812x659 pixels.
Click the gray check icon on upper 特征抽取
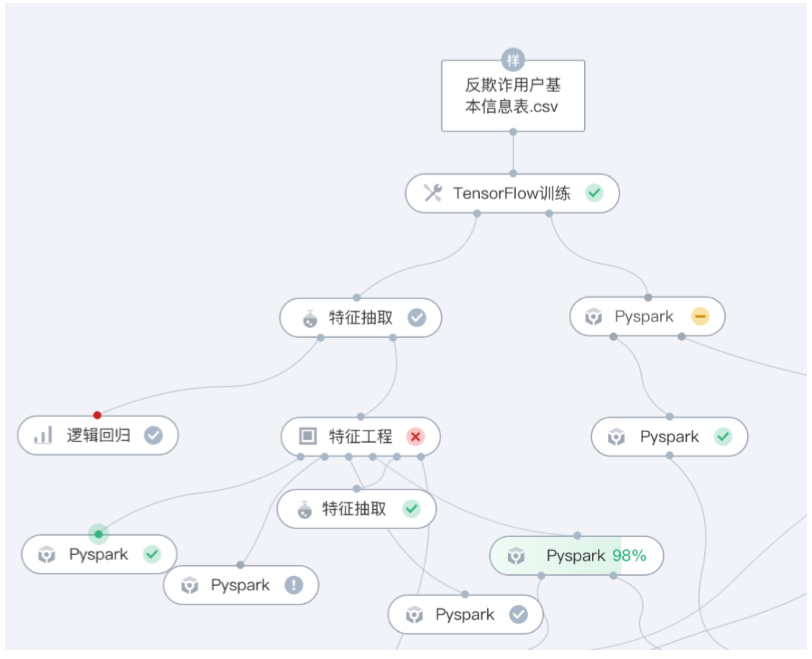(x=417, y=318)
